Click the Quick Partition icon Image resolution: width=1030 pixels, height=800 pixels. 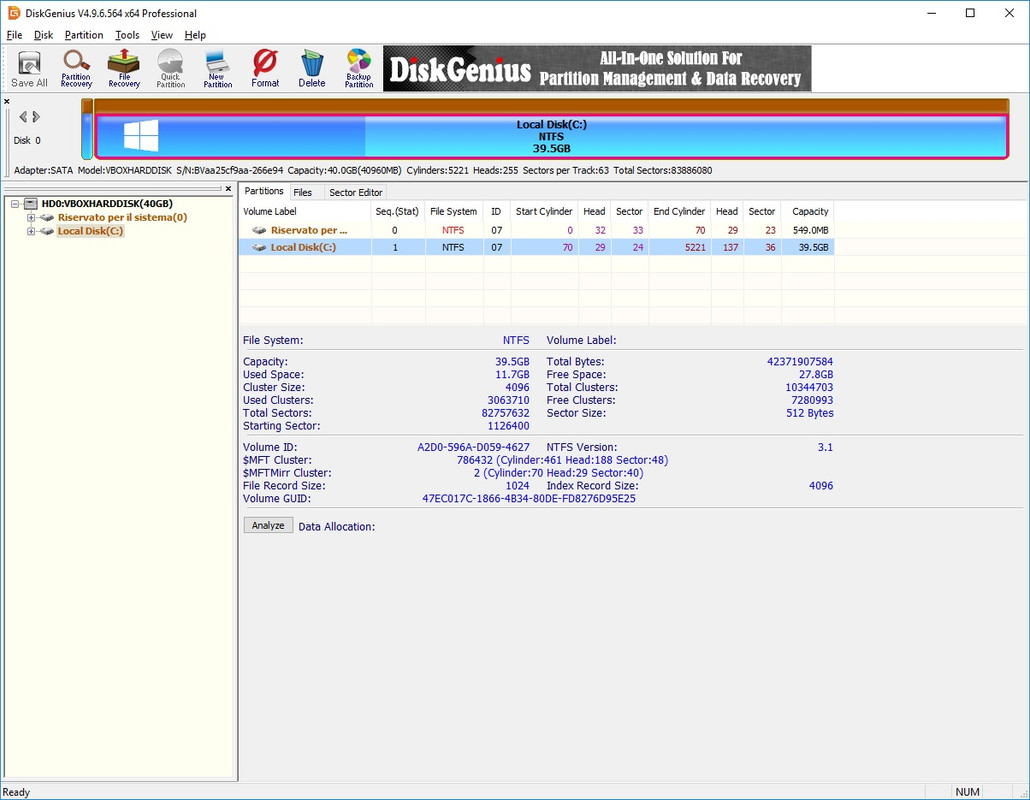(x=171, y=69)
